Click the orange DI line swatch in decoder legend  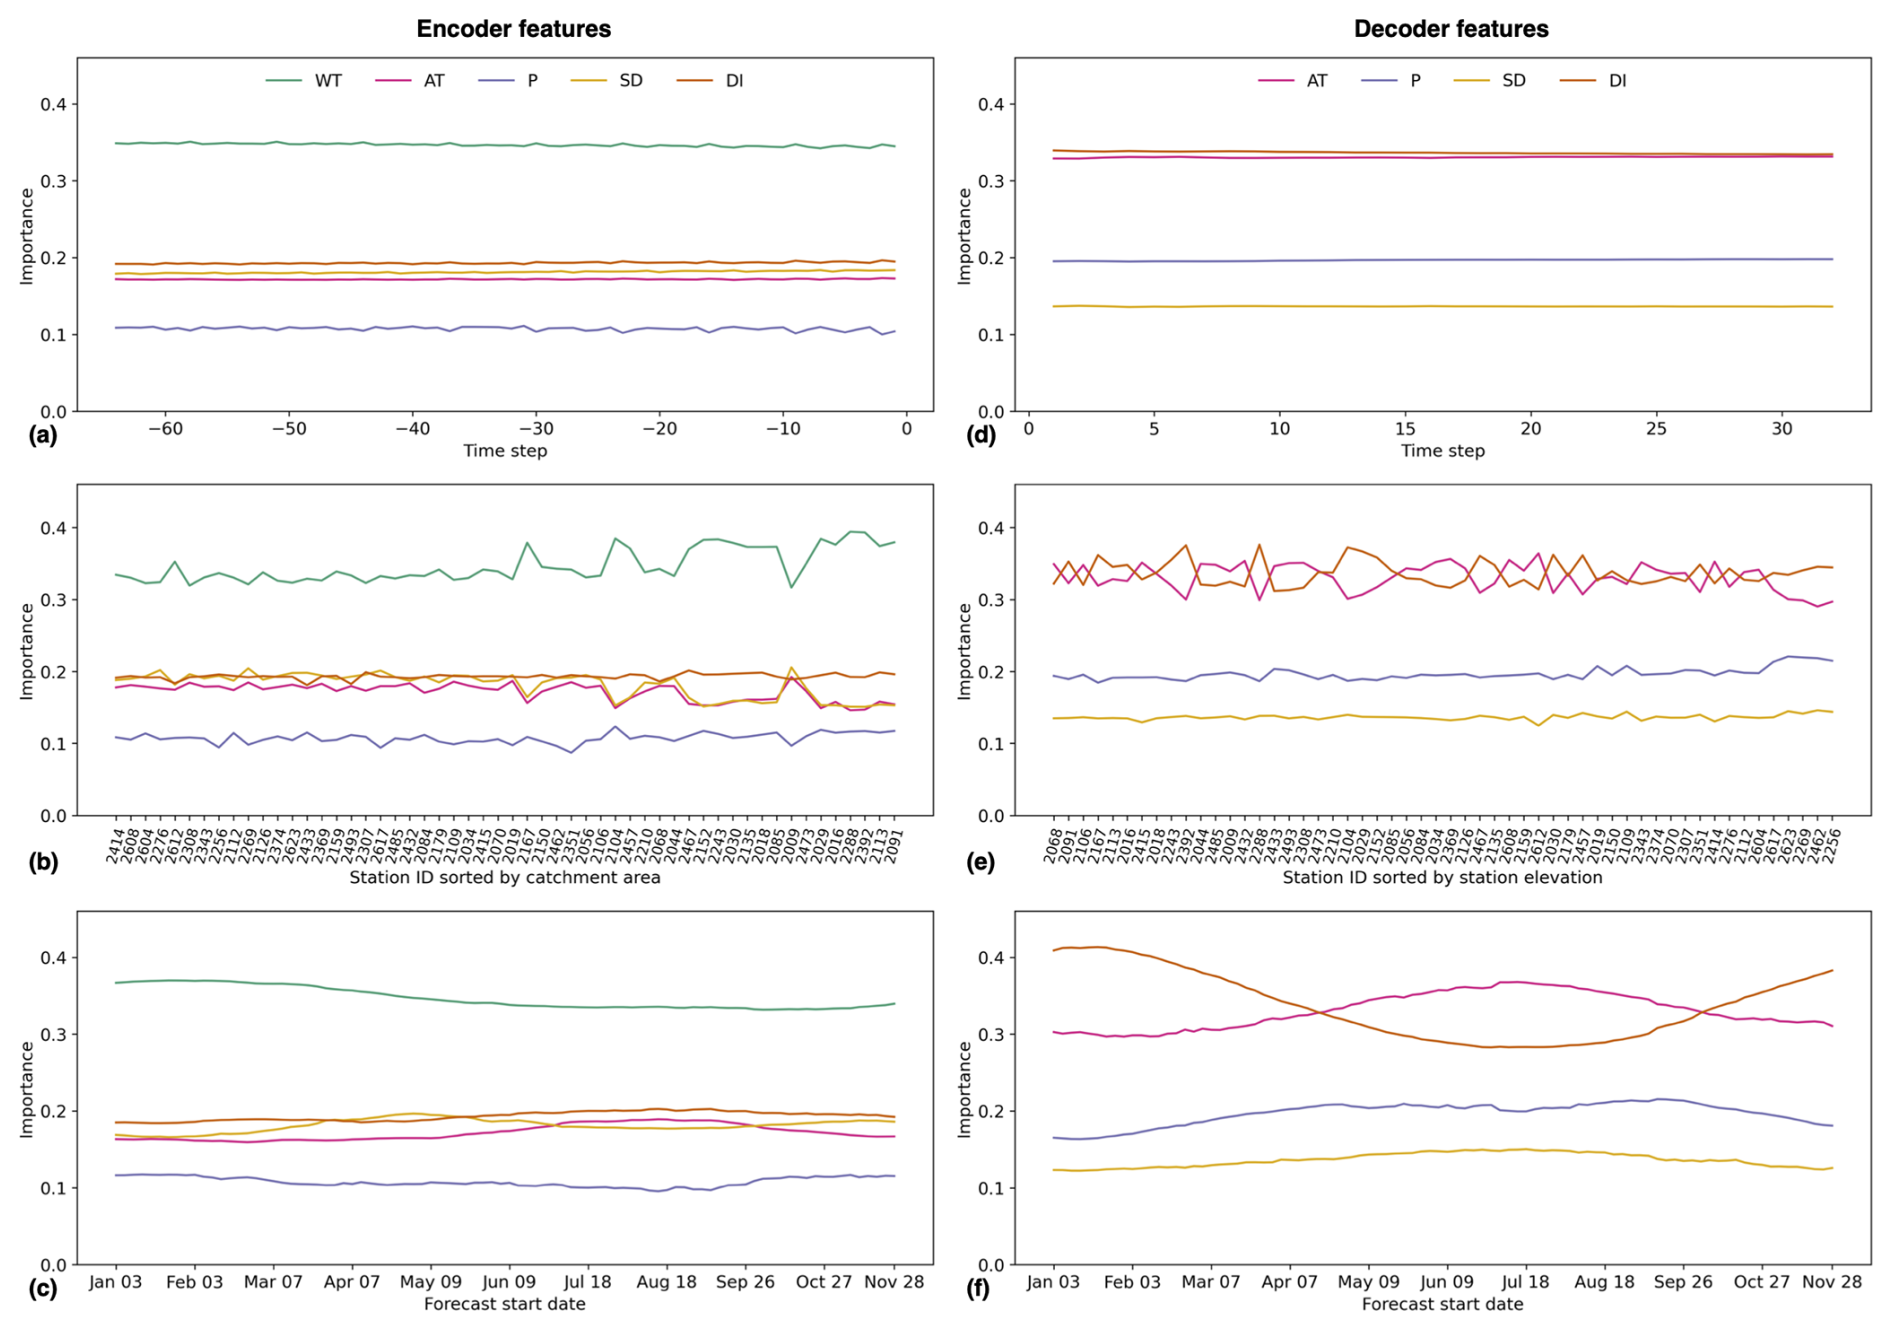pyautogui.click(x=1577, y=81)
